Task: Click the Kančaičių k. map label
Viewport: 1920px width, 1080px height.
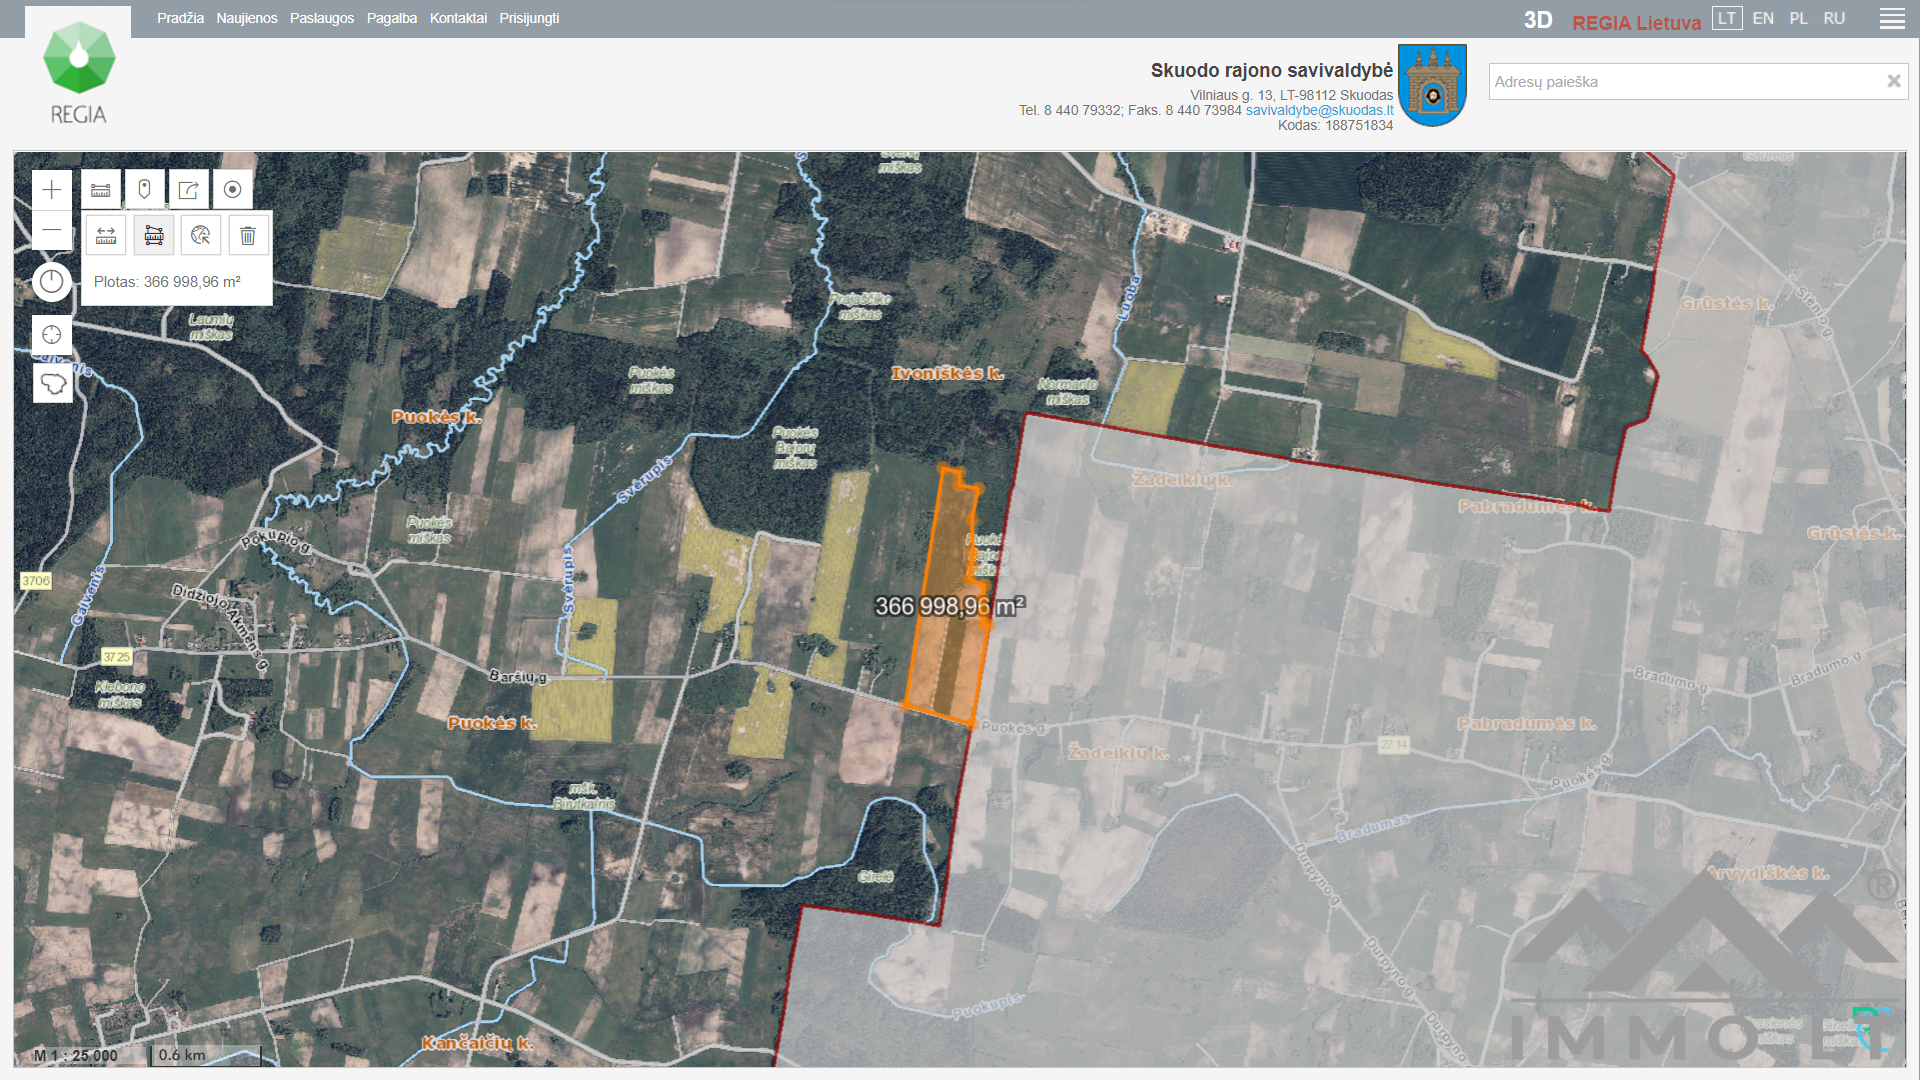Action: click(x=477, y=1043)
